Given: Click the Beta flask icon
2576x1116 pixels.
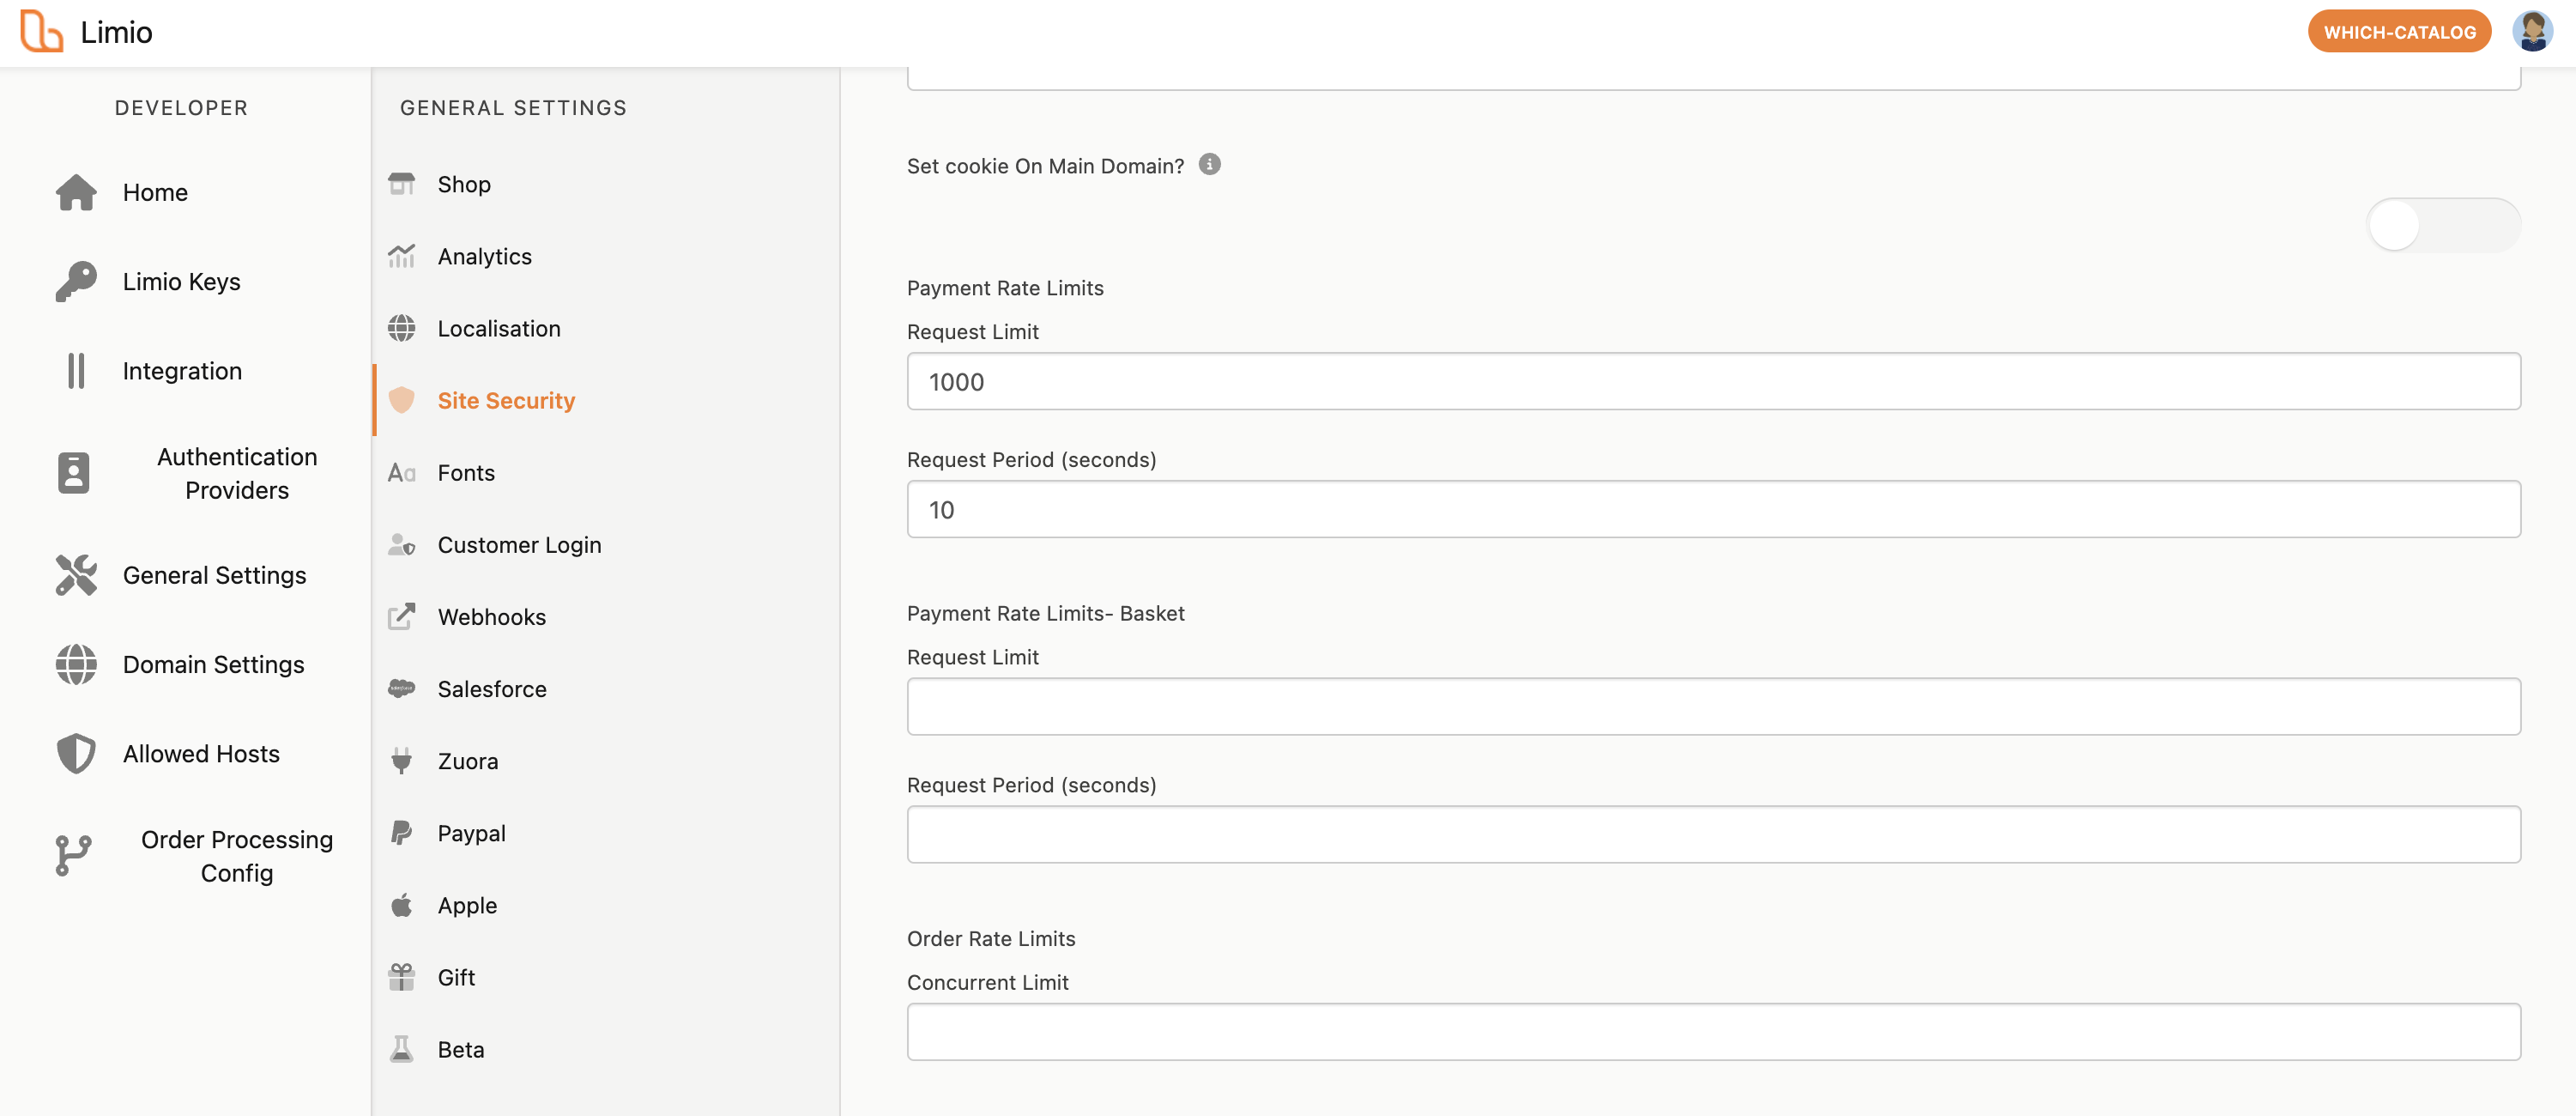Looking at the screenshot, I should (x=401, y=1048).
